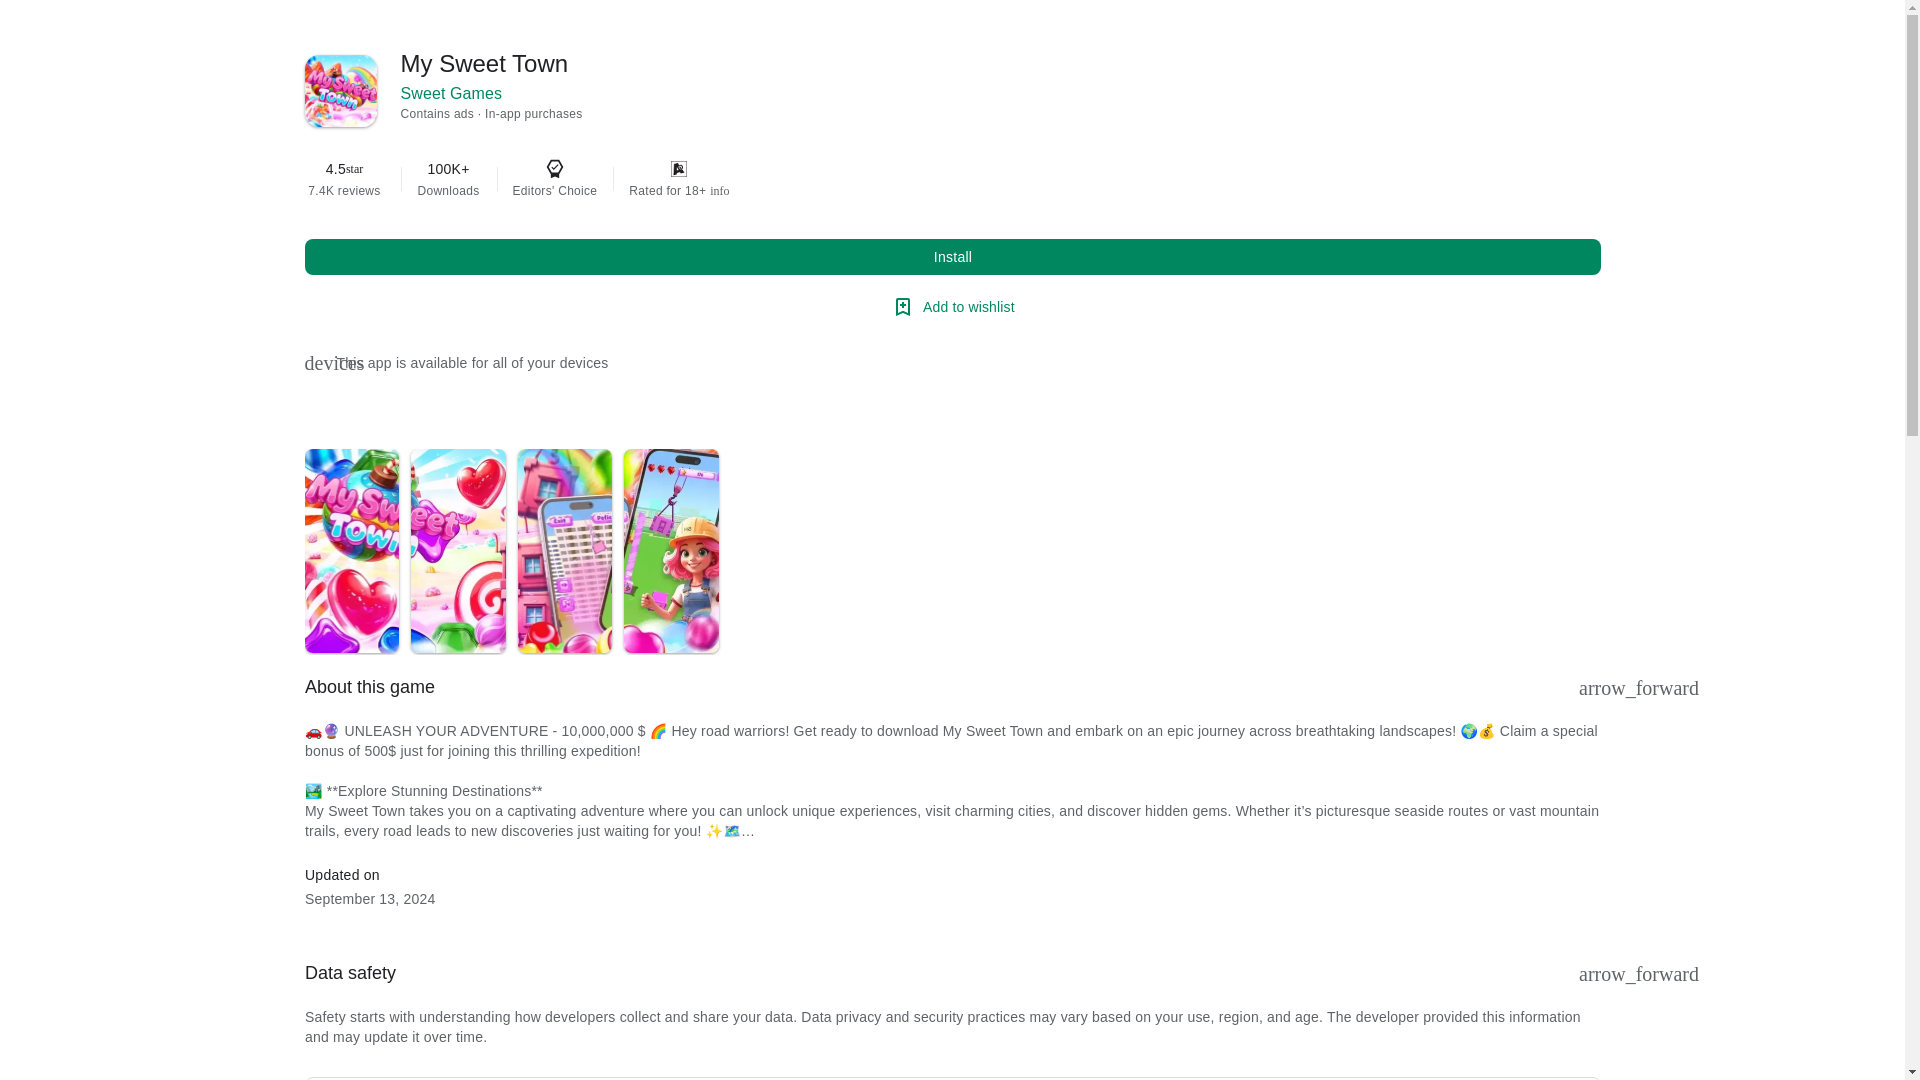Toggle Add to wishlist
Image resolution: width=1920 pixels, height=1080 pixels.
pos(953,307)
